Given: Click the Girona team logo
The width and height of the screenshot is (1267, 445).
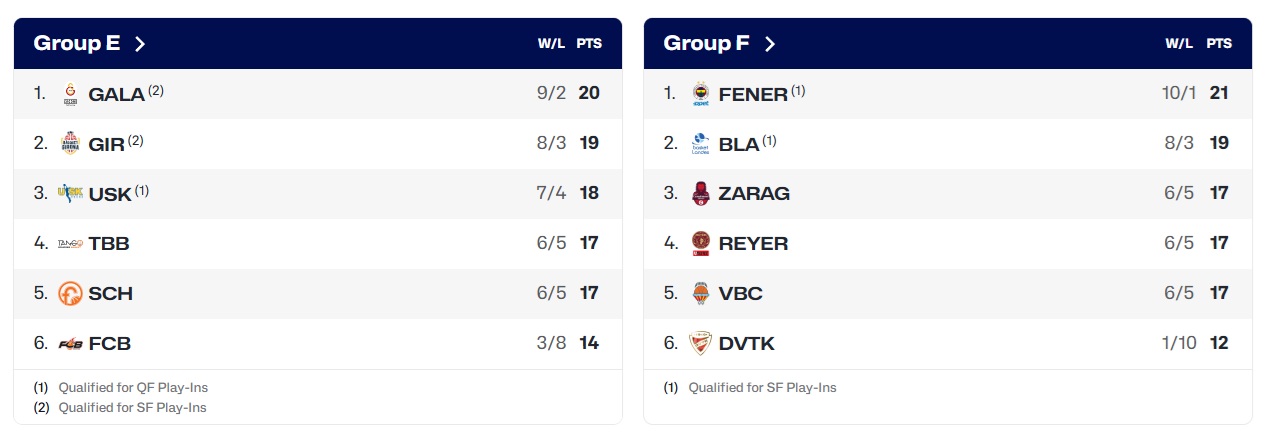Looking at the screenshot, I should pos(70,143).
